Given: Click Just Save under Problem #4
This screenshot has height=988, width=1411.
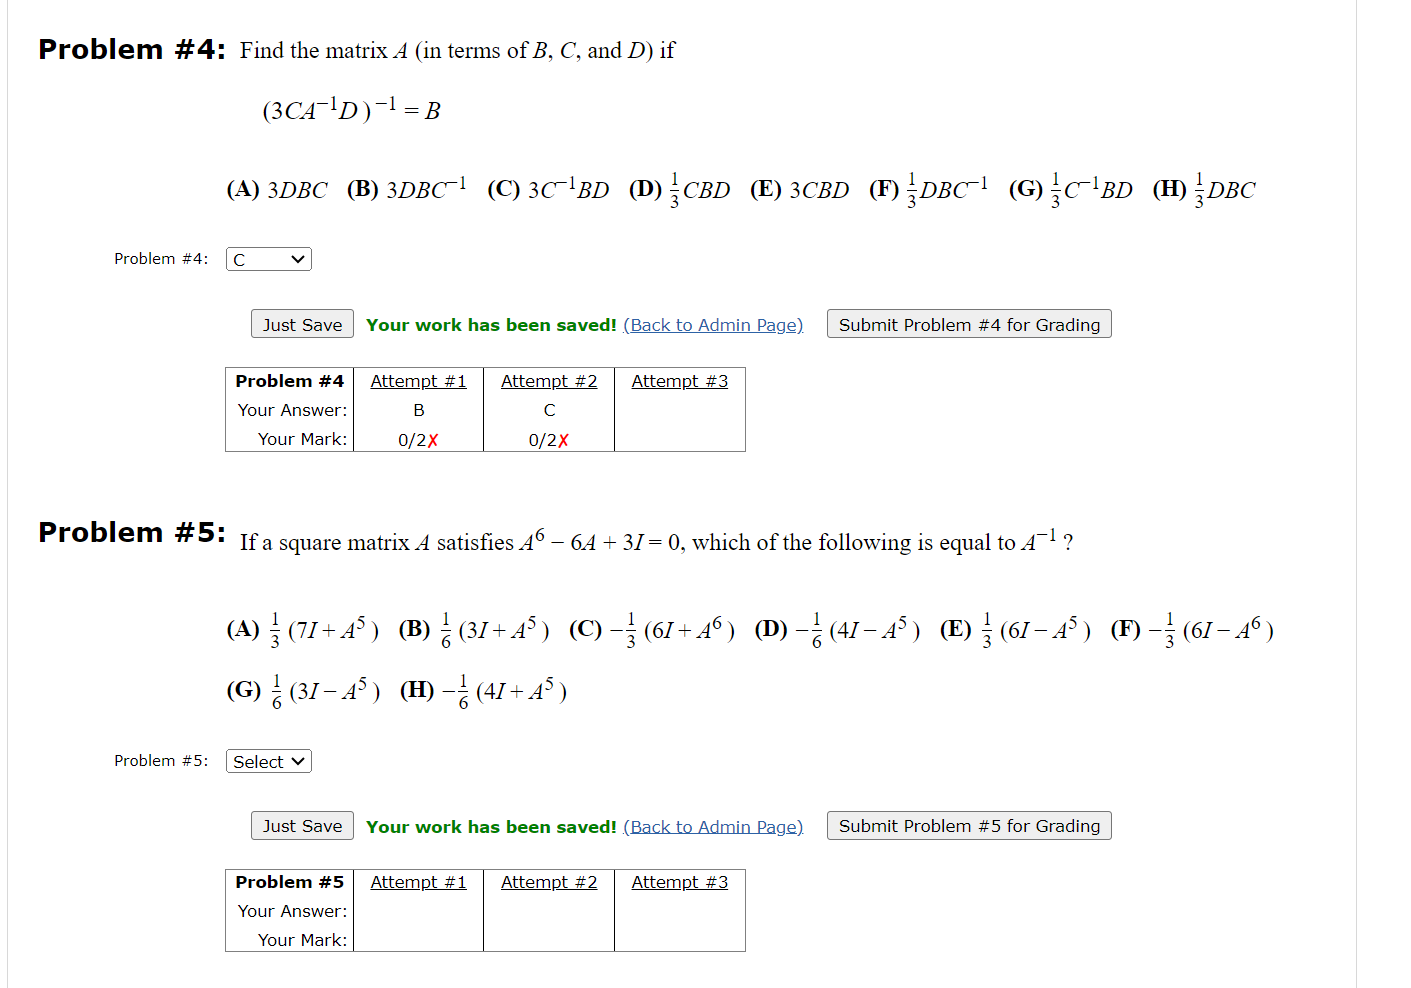Looking at the screenshot, I should coord(301,323).
